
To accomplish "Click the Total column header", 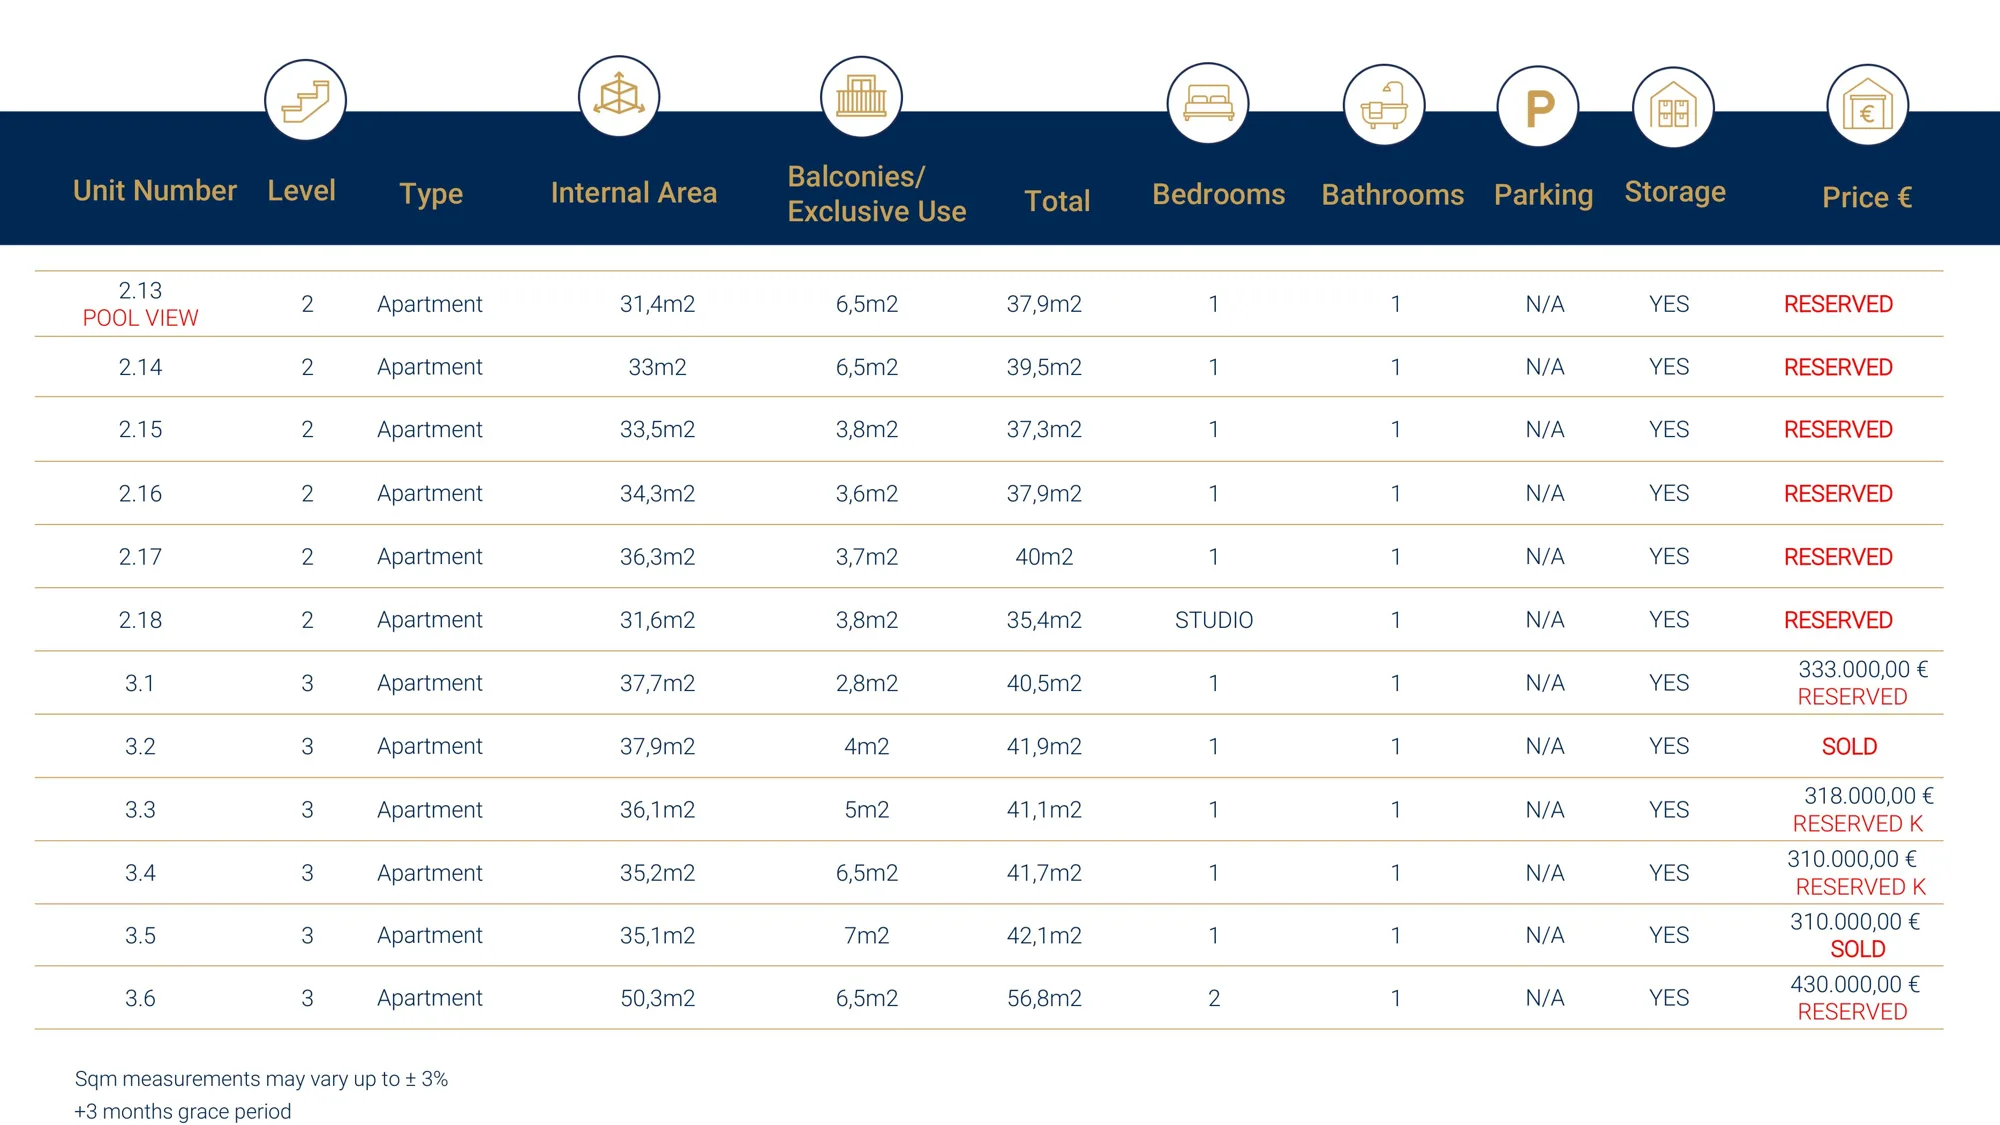I will [1057, 201].
